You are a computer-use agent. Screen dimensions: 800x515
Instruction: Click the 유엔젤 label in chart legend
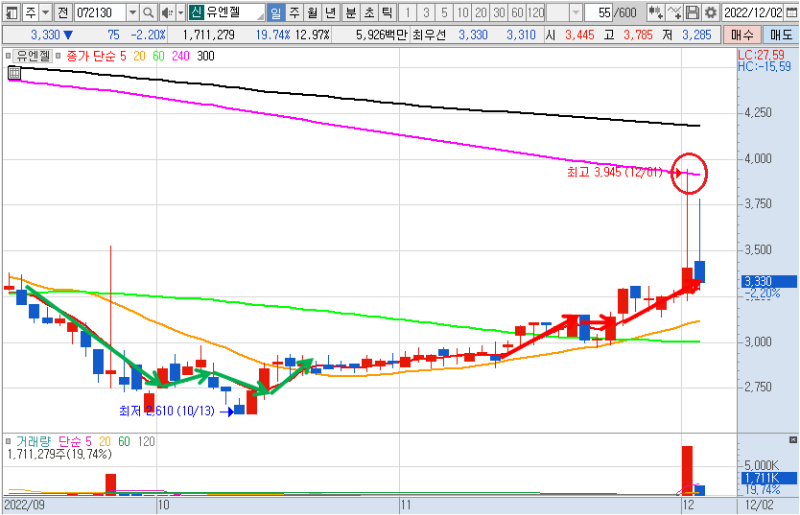(33, 56)
